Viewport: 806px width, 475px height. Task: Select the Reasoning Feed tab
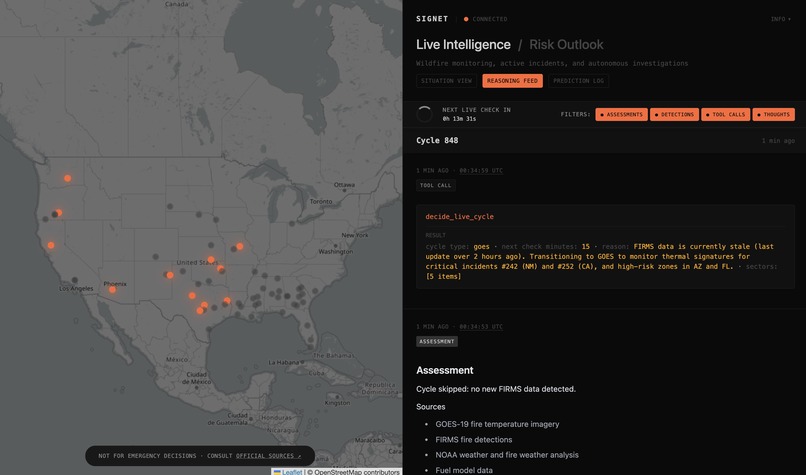click(x=512, y=81)
